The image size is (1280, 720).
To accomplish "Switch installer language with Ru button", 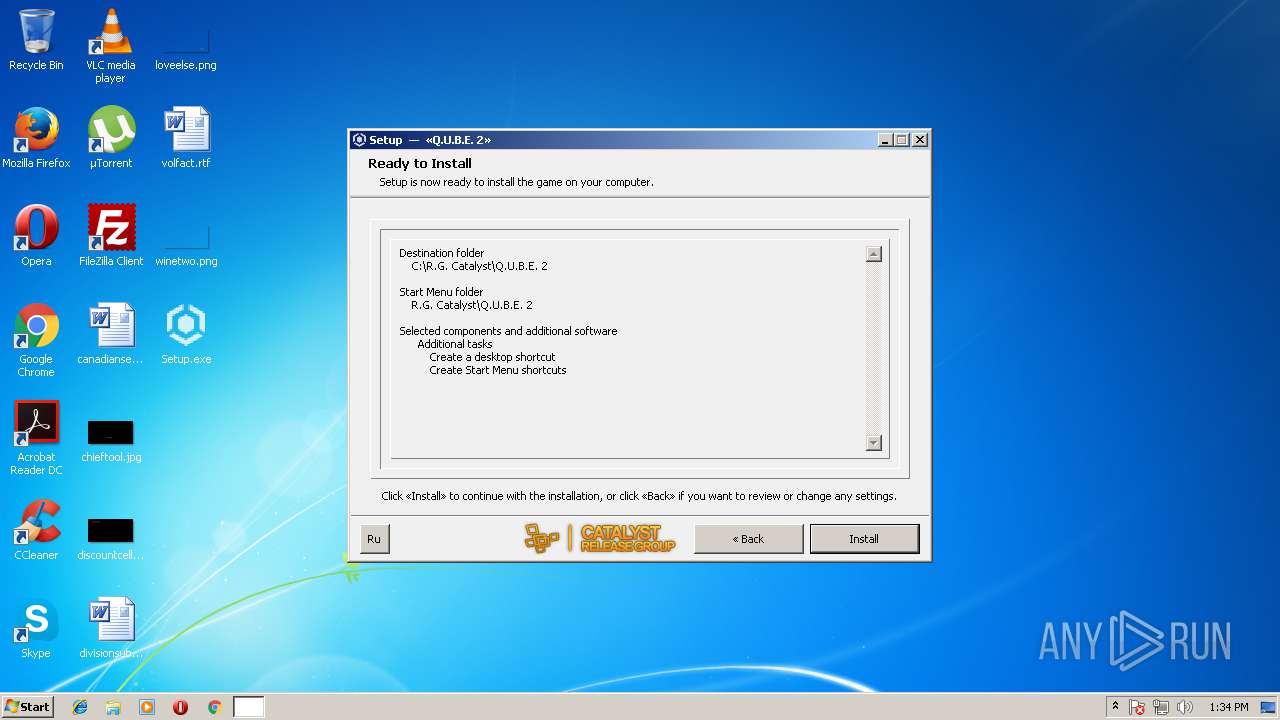I will coord(374,539).
